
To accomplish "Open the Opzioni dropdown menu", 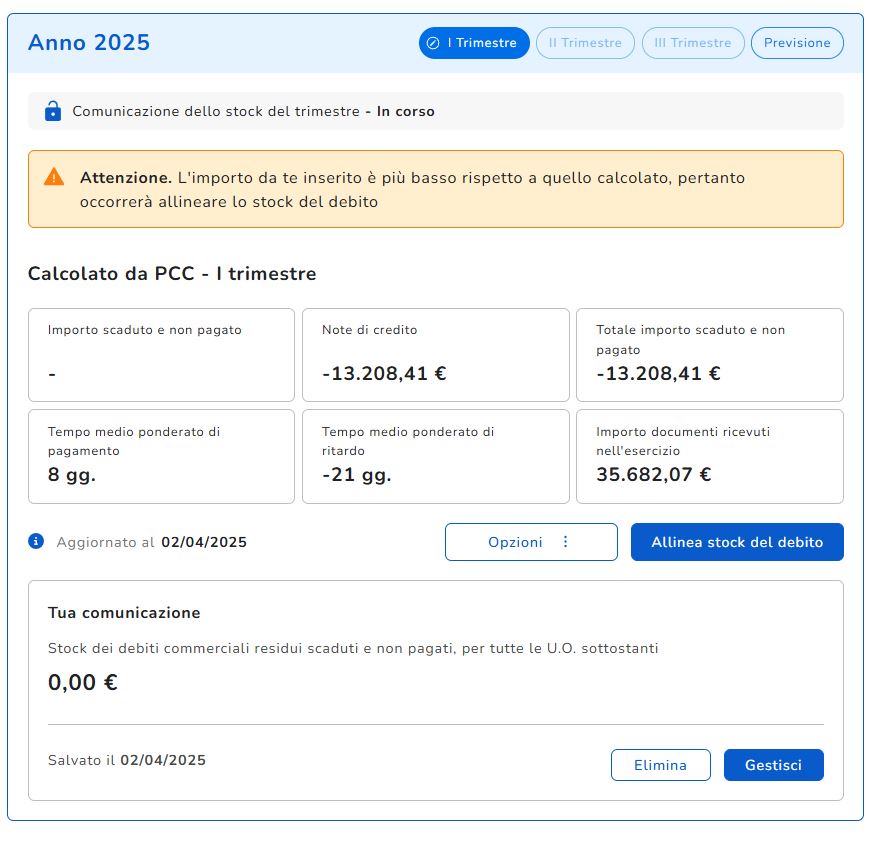I will 531,542.
